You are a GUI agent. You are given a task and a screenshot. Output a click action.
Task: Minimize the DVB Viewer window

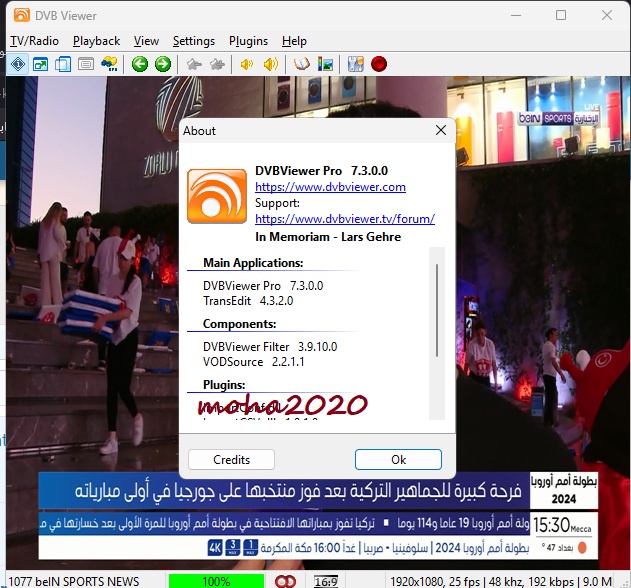[x=516, y=15]
